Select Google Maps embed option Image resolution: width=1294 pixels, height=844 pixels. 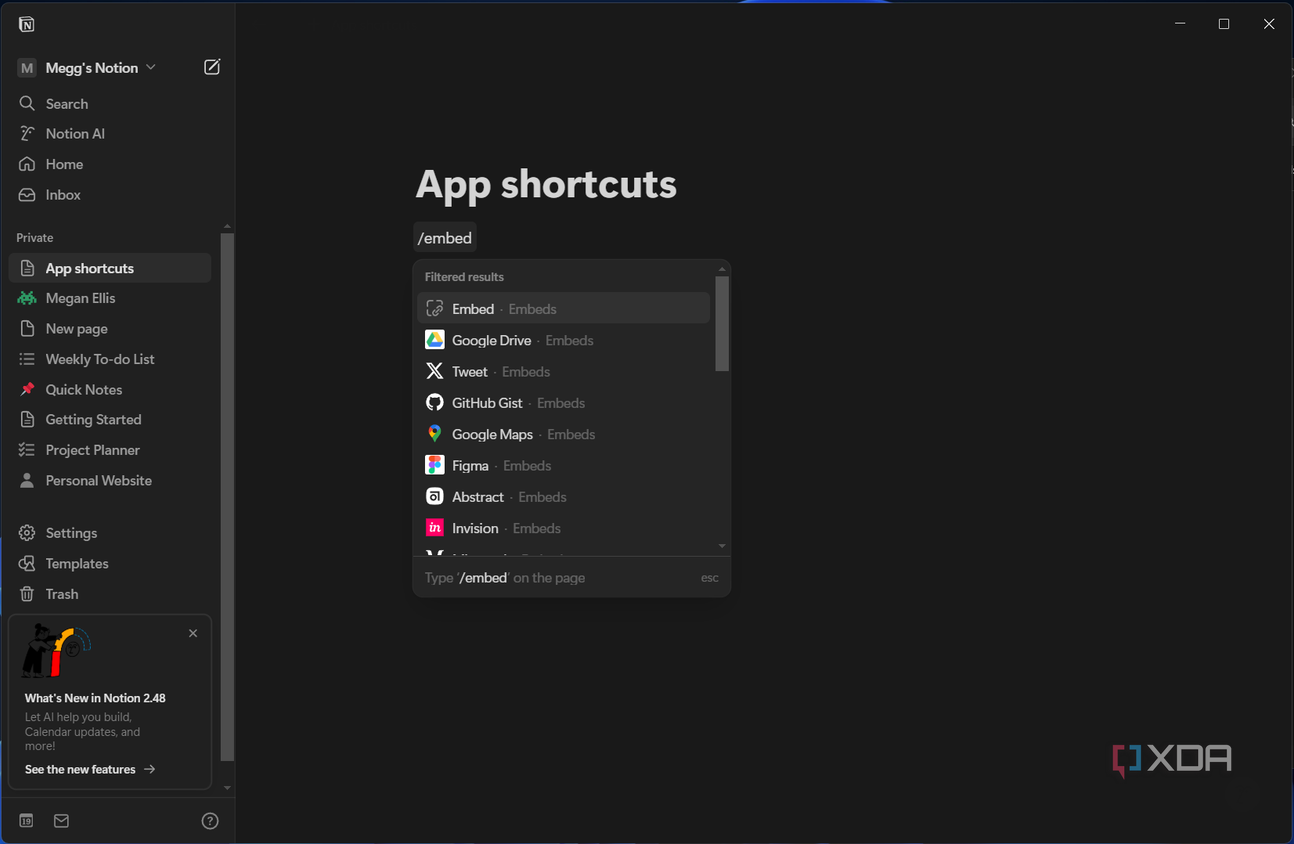tap(563, 434)
